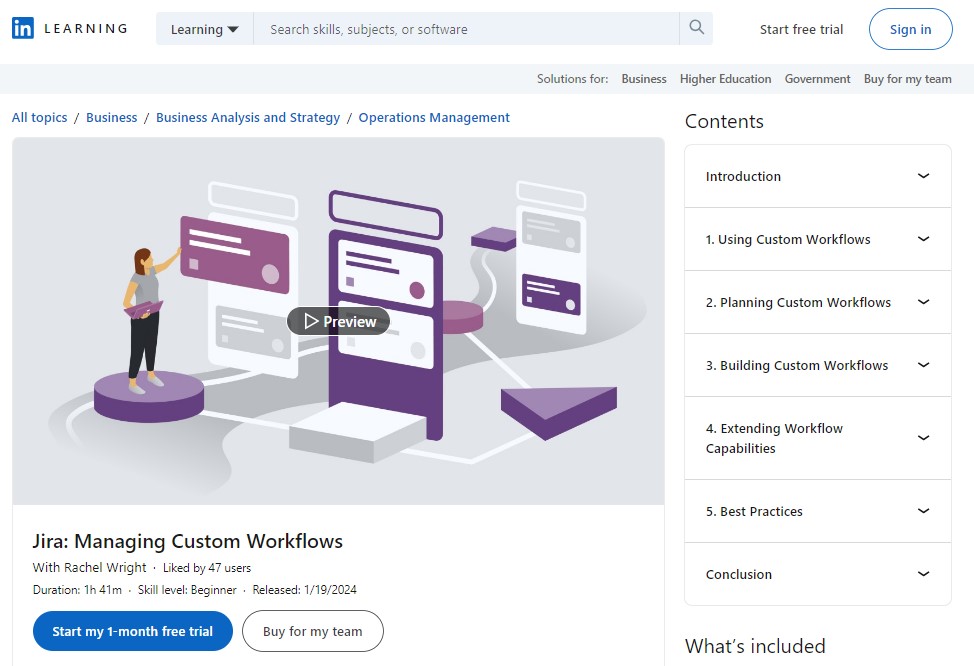Play the course preview video

point(339,321)
